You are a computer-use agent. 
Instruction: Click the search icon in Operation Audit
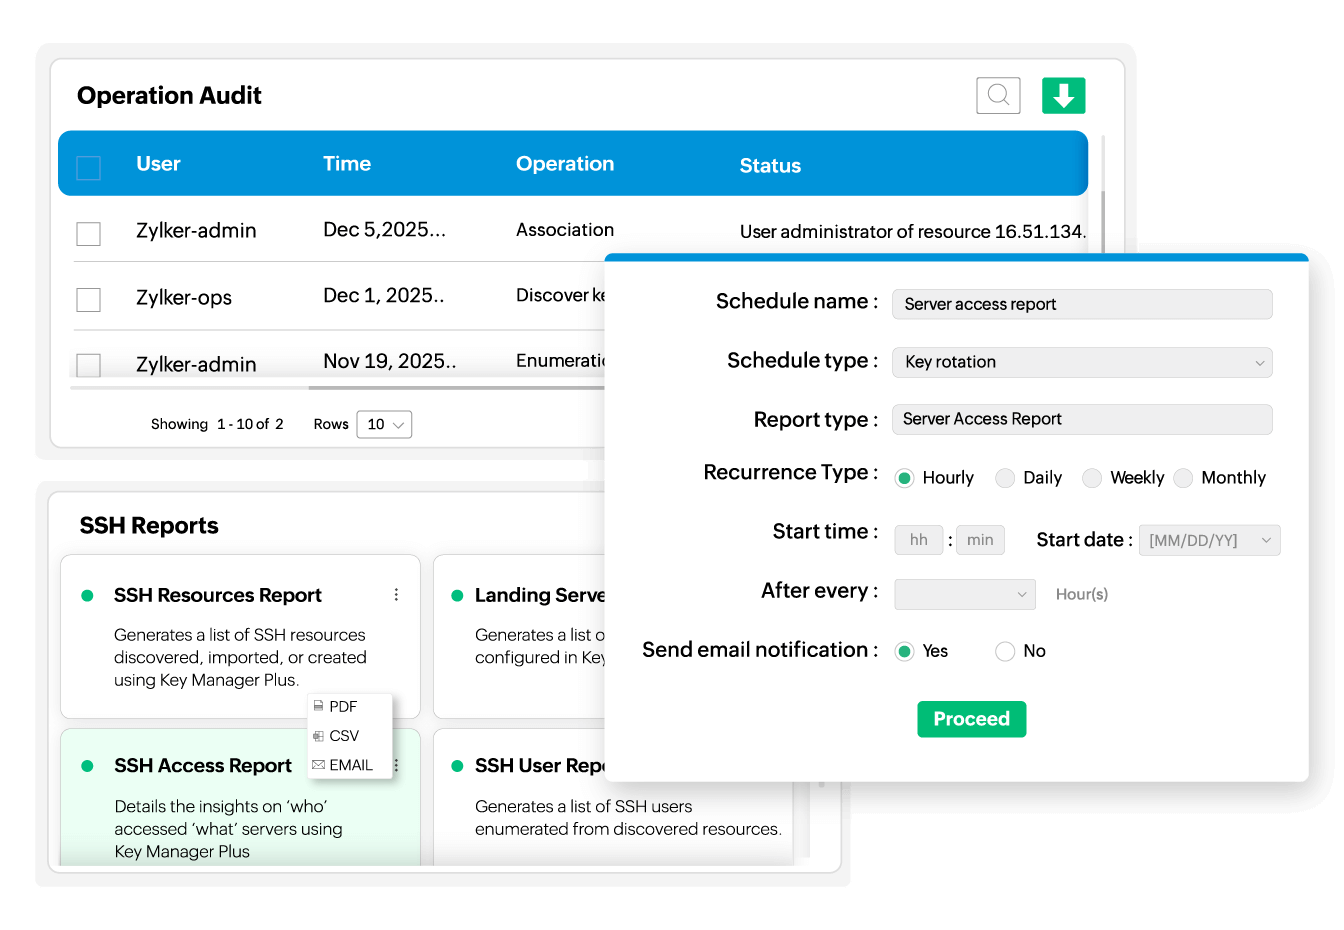pyautogui.click(x=998, y=96)
